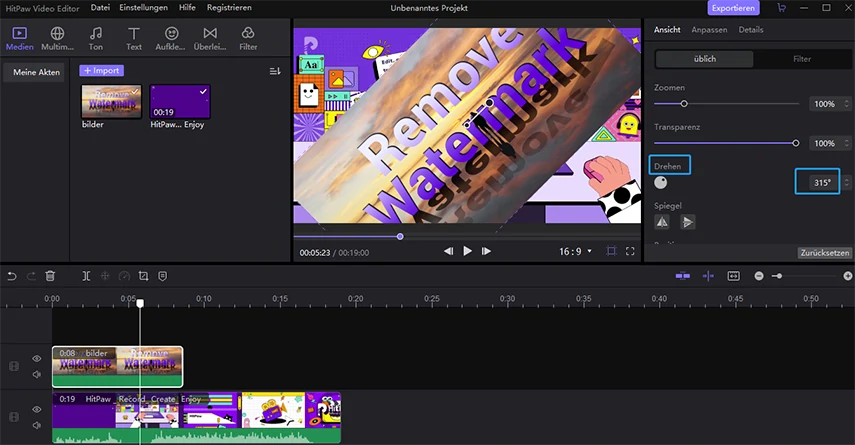This screenshot has width=855, height=445.
Task: Zoom in the timeline with plus
Action: [848, 276]
